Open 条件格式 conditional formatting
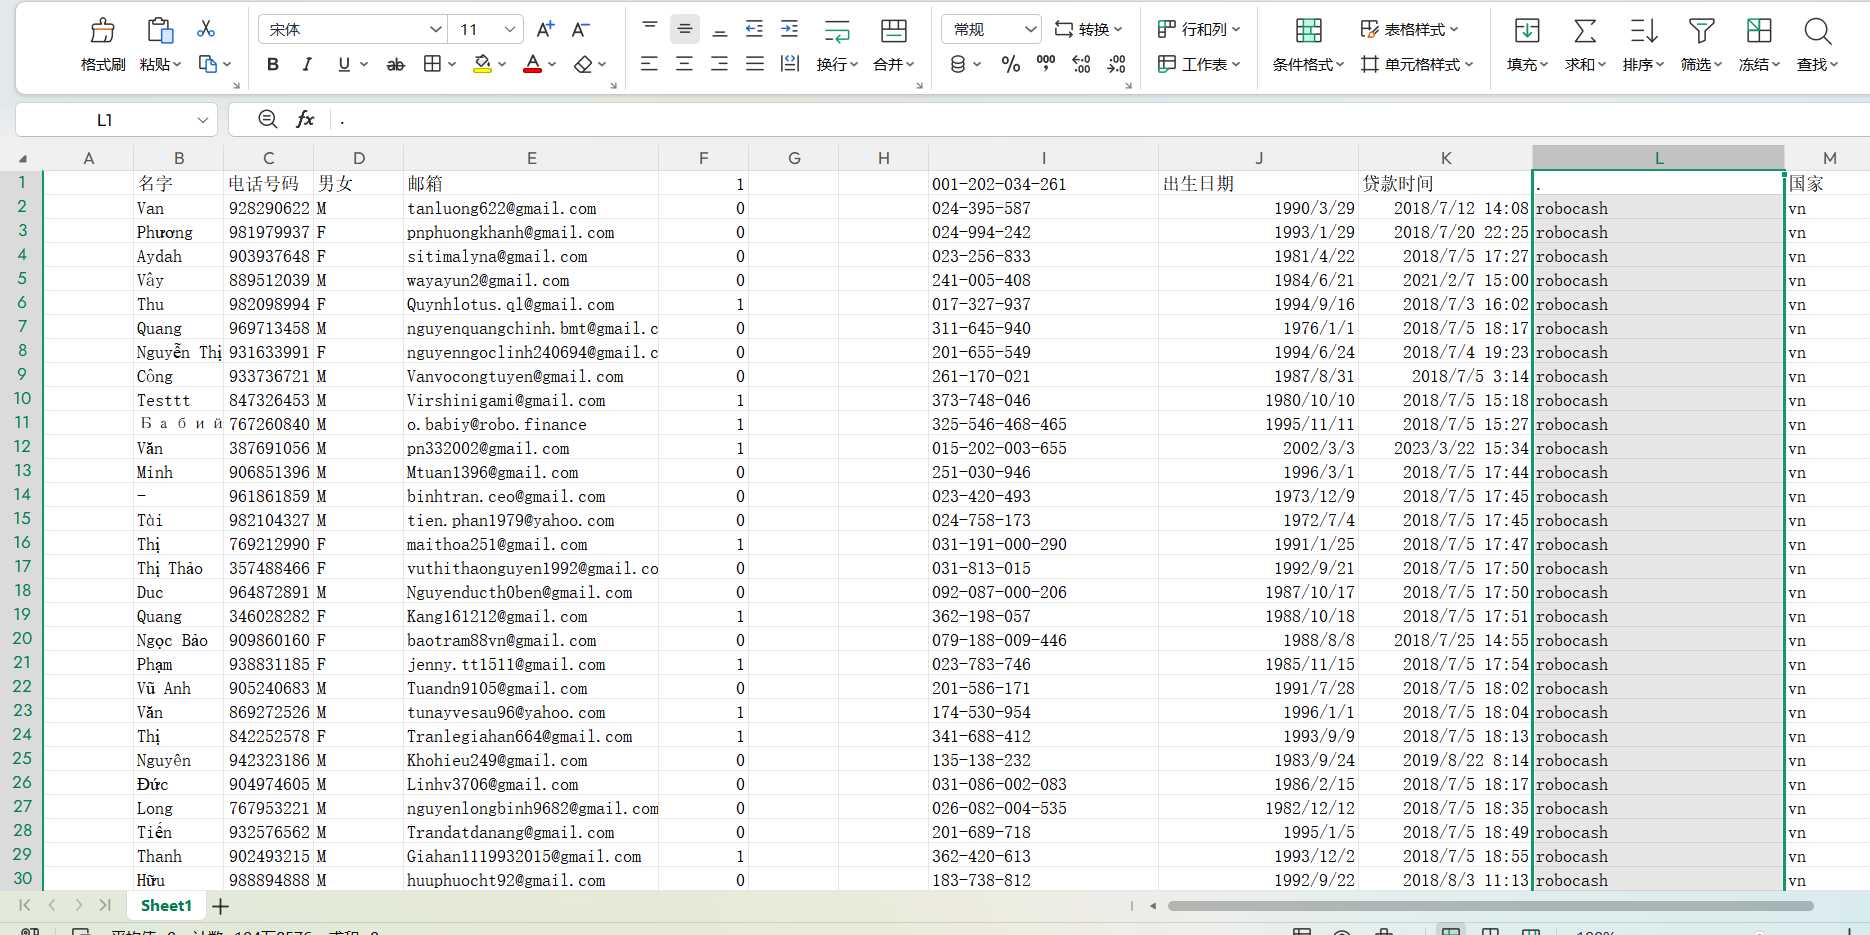 coord(1308,45)
